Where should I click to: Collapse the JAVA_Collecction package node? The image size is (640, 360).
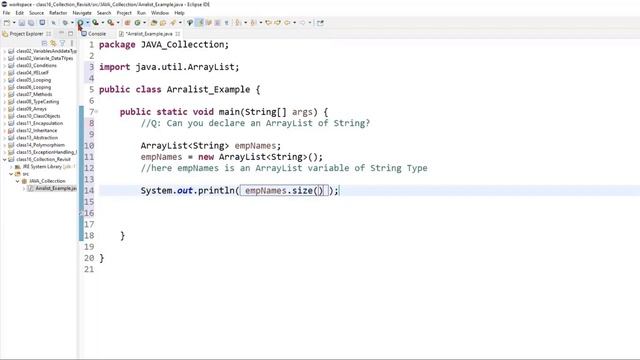[x=18, y=181]
